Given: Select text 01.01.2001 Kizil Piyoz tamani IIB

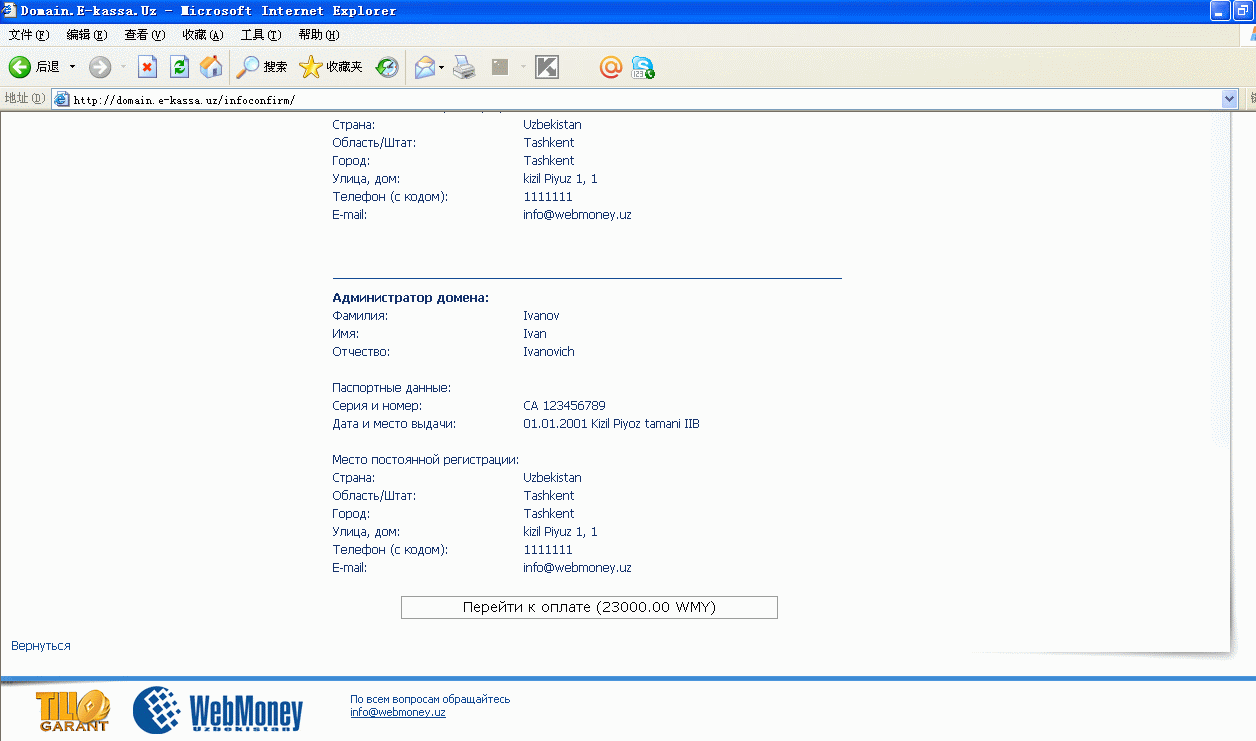Looking at the screenshot, I should [x=611, y=424].
